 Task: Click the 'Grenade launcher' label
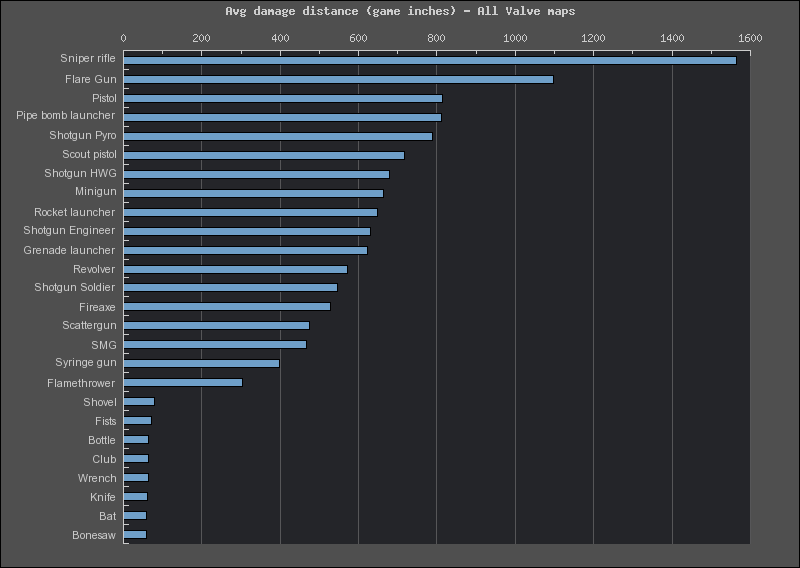point(69,250)
